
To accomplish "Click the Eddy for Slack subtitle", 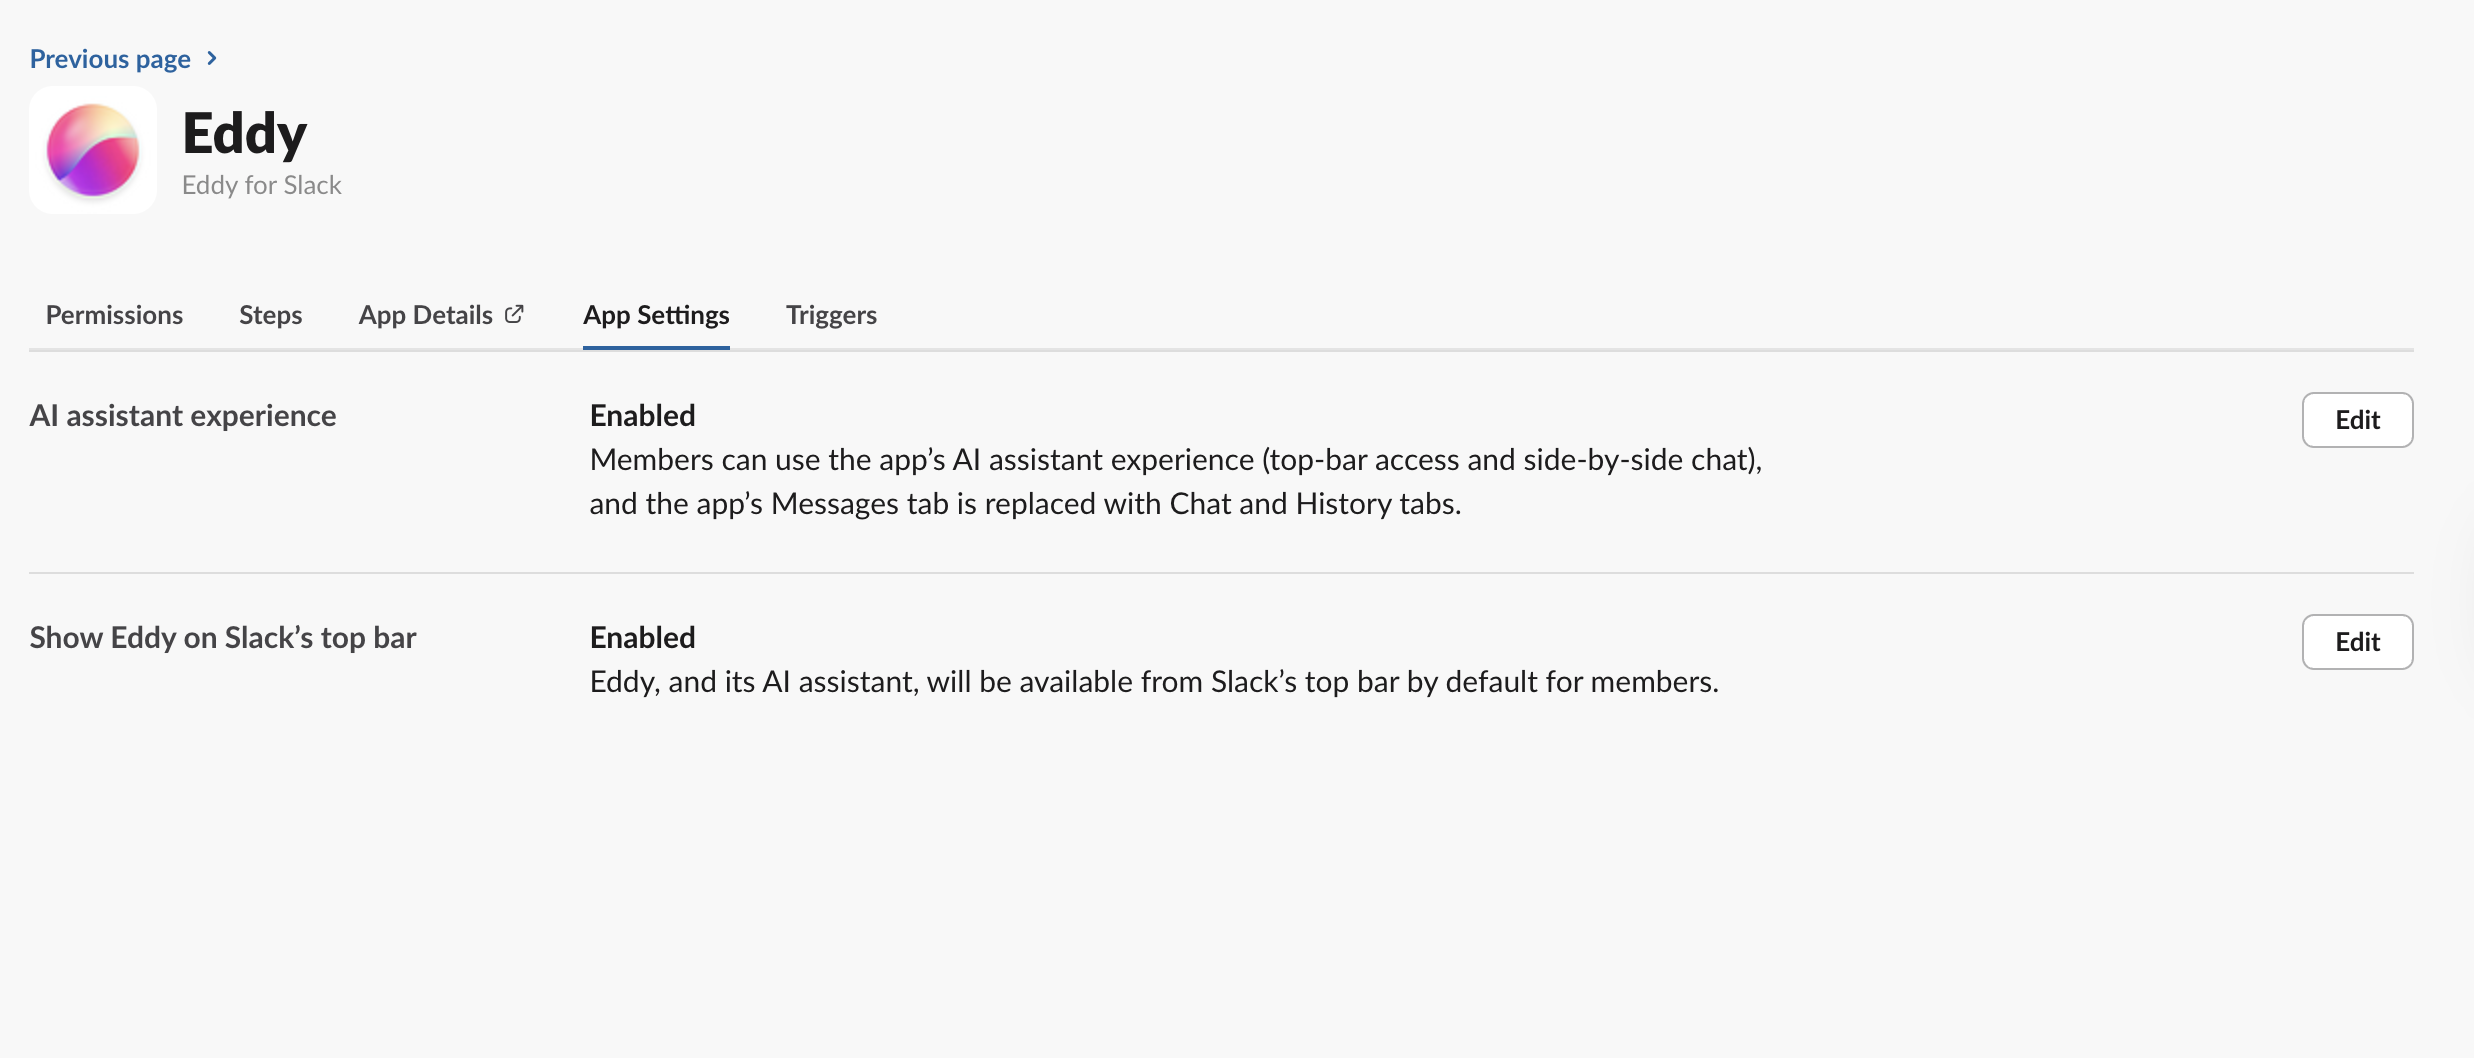I will point(262,184).
